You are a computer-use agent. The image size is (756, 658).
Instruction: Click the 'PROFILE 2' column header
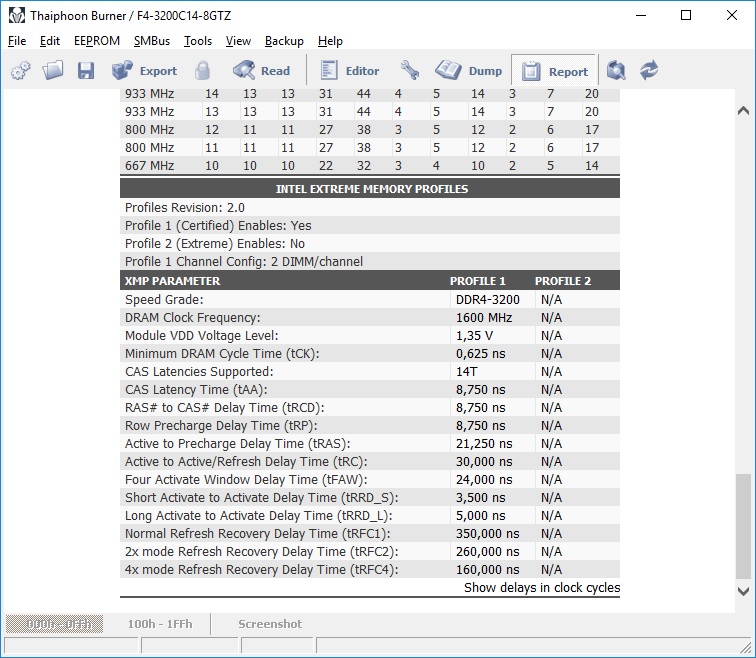[563, 281]
